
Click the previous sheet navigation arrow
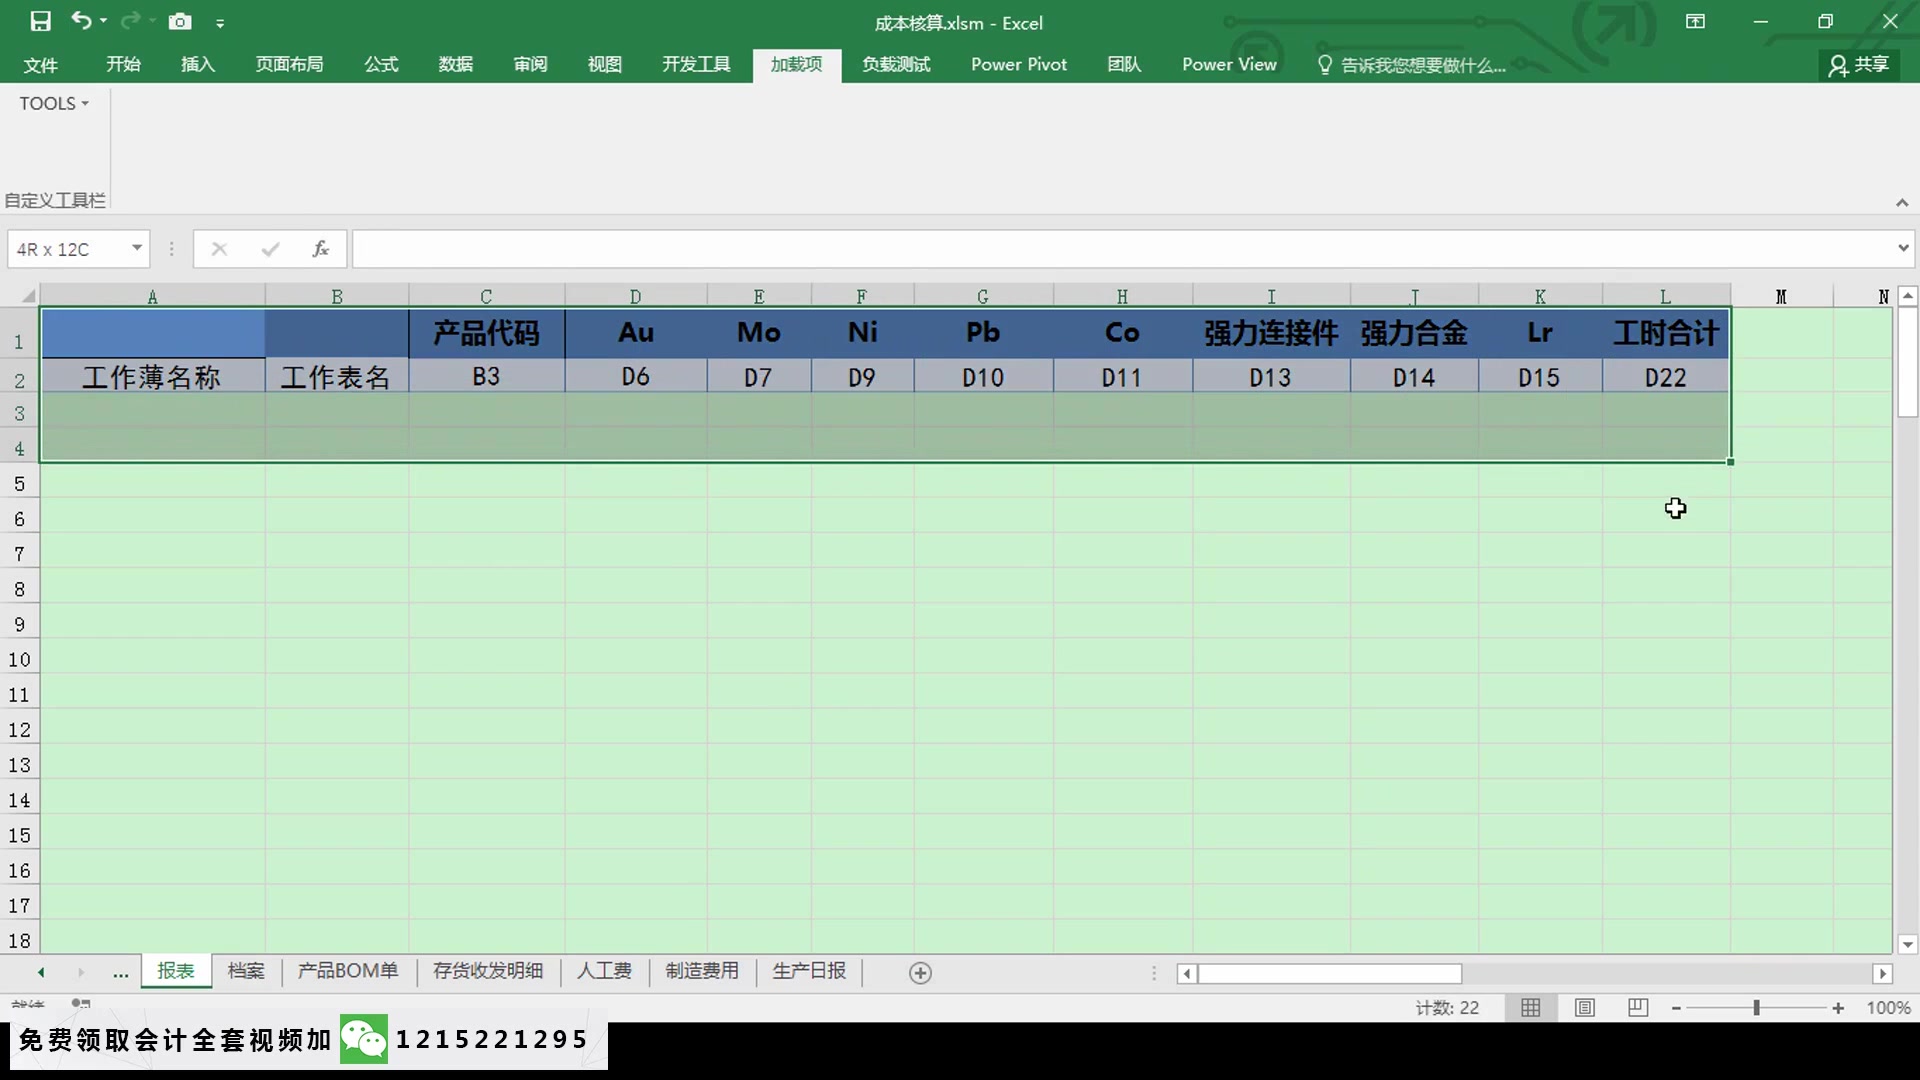tap(41, 973)
